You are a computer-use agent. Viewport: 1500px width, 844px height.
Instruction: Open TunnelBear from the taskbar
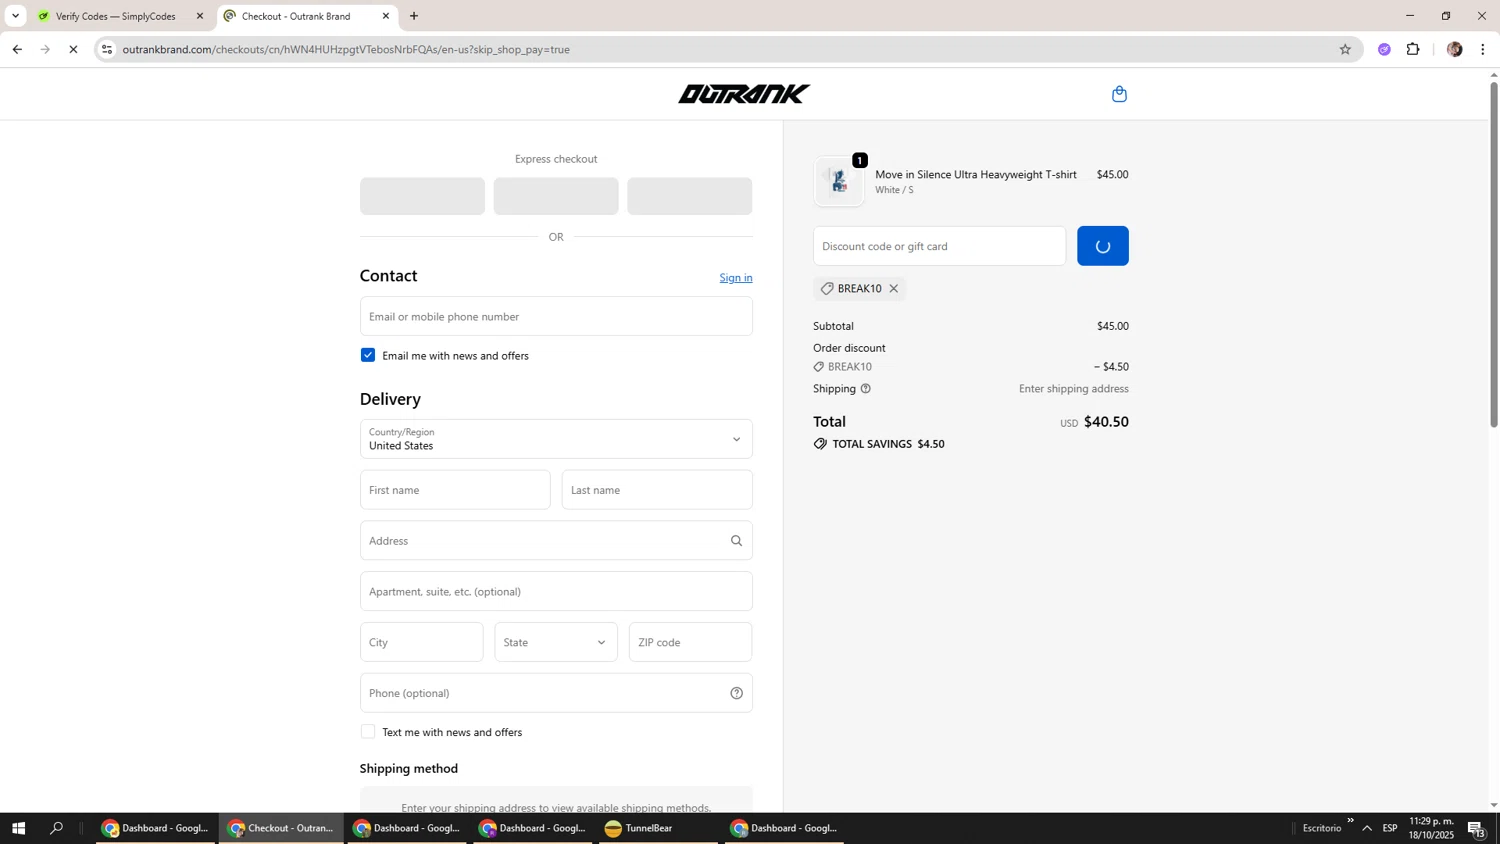click(658, 828)
